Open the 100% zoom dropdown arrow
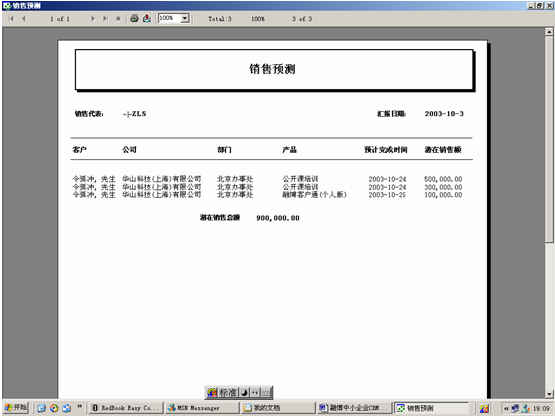 (x=185, y=18)
